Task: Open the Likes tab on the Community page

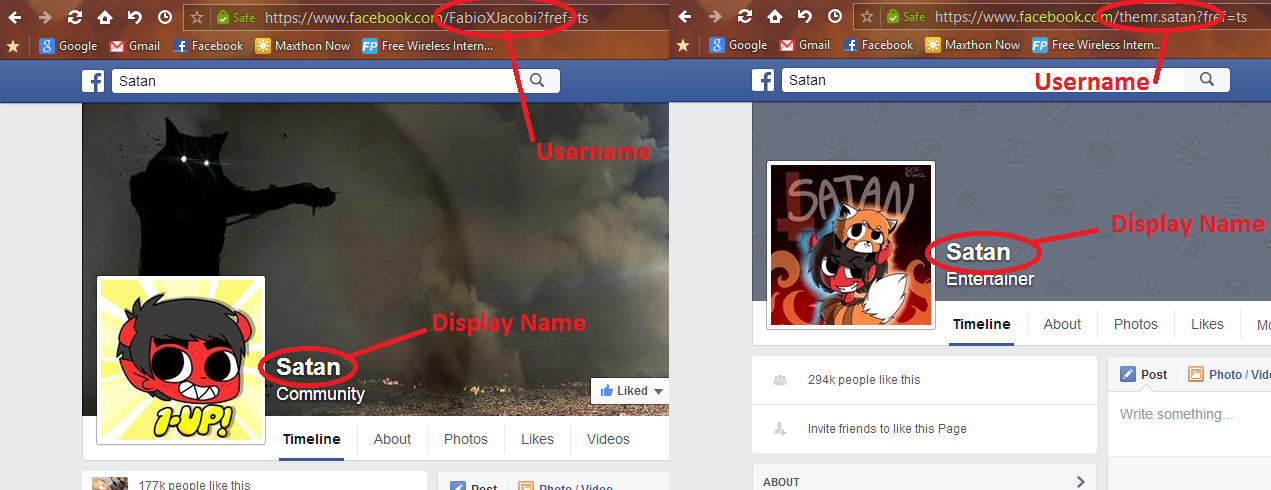Action: 537,439
